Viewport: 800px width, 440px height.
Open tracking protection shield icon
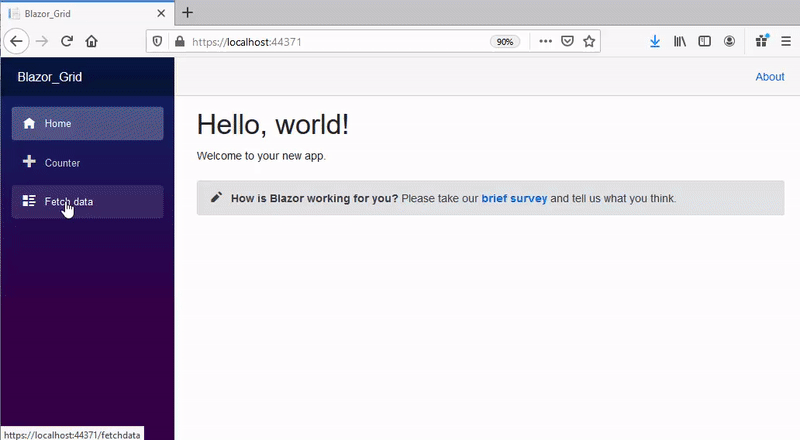157,41
